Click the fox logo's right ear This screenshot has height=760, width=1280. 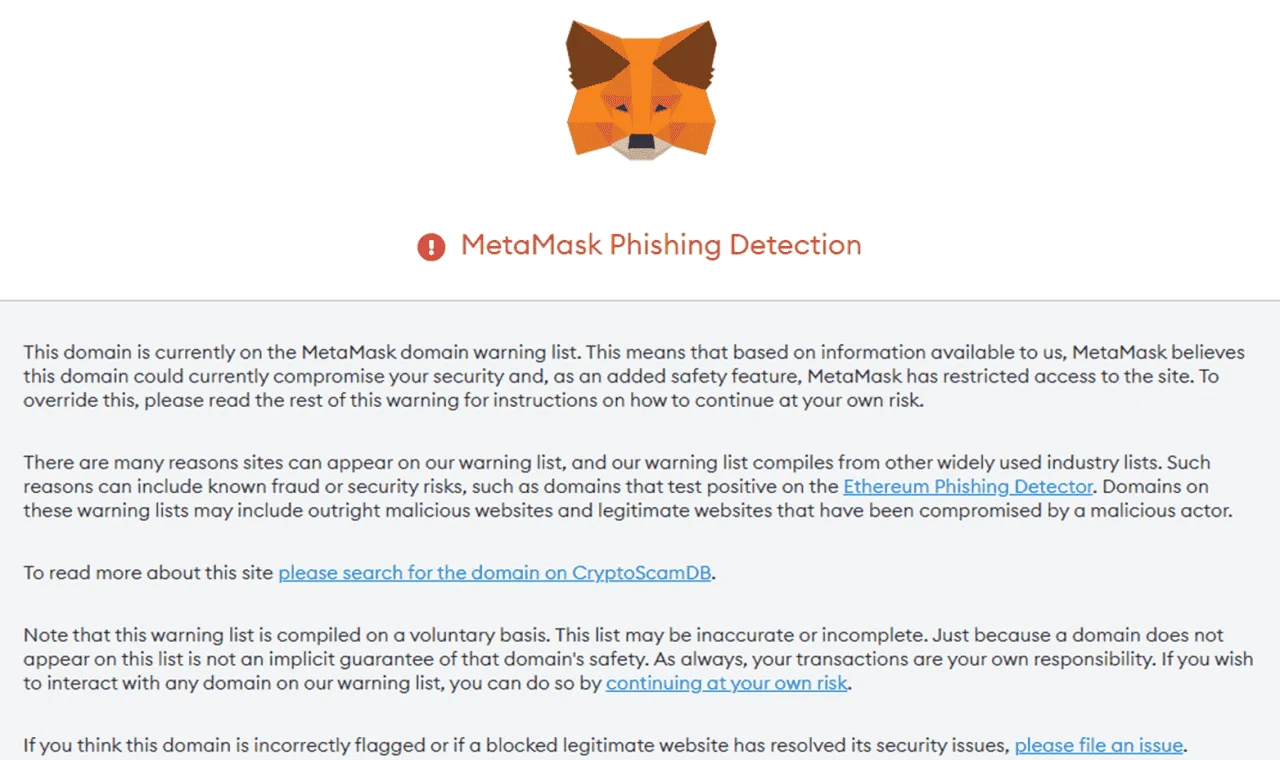(x=692, y=55)
